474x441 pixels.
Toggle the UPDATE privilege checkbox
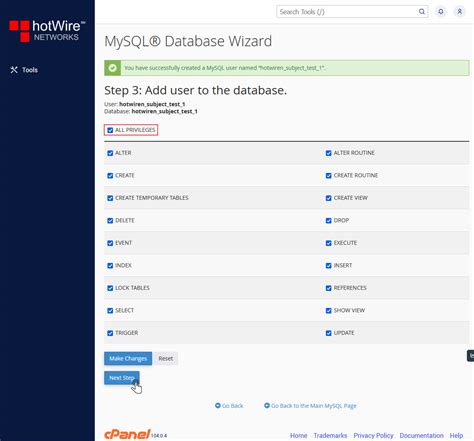coord(329,333)
